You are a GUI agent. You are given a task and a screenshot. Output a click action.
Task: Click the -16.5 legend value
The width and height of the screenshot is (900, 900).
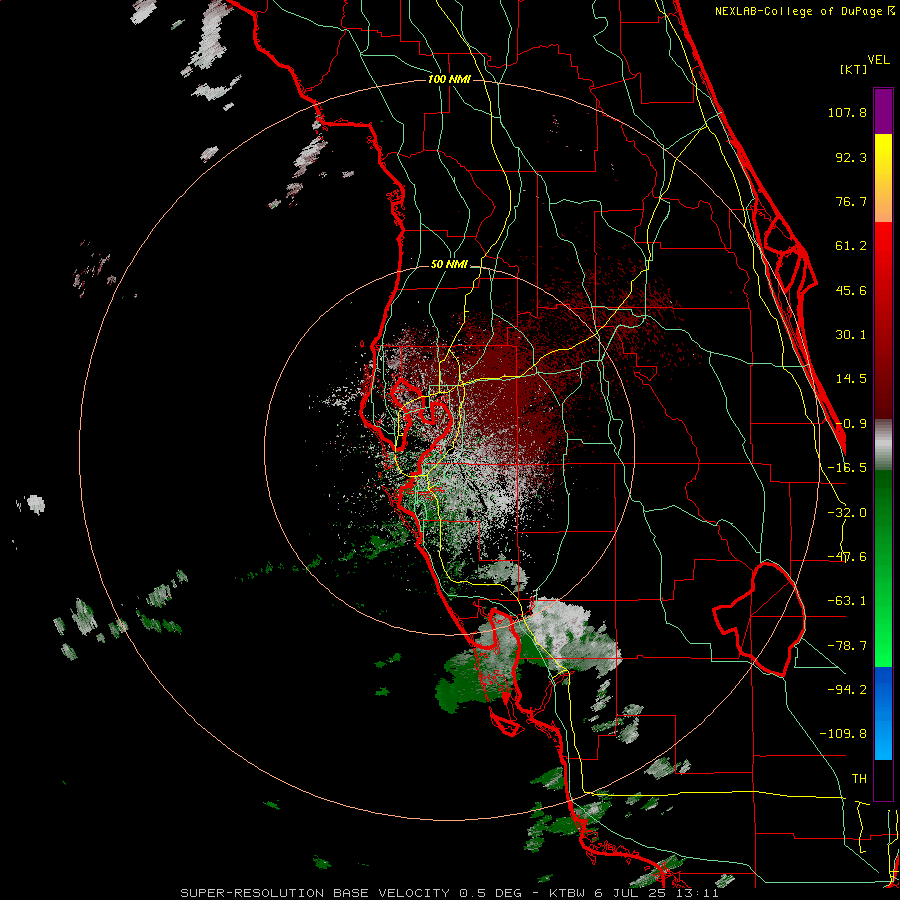coord(847,468)
